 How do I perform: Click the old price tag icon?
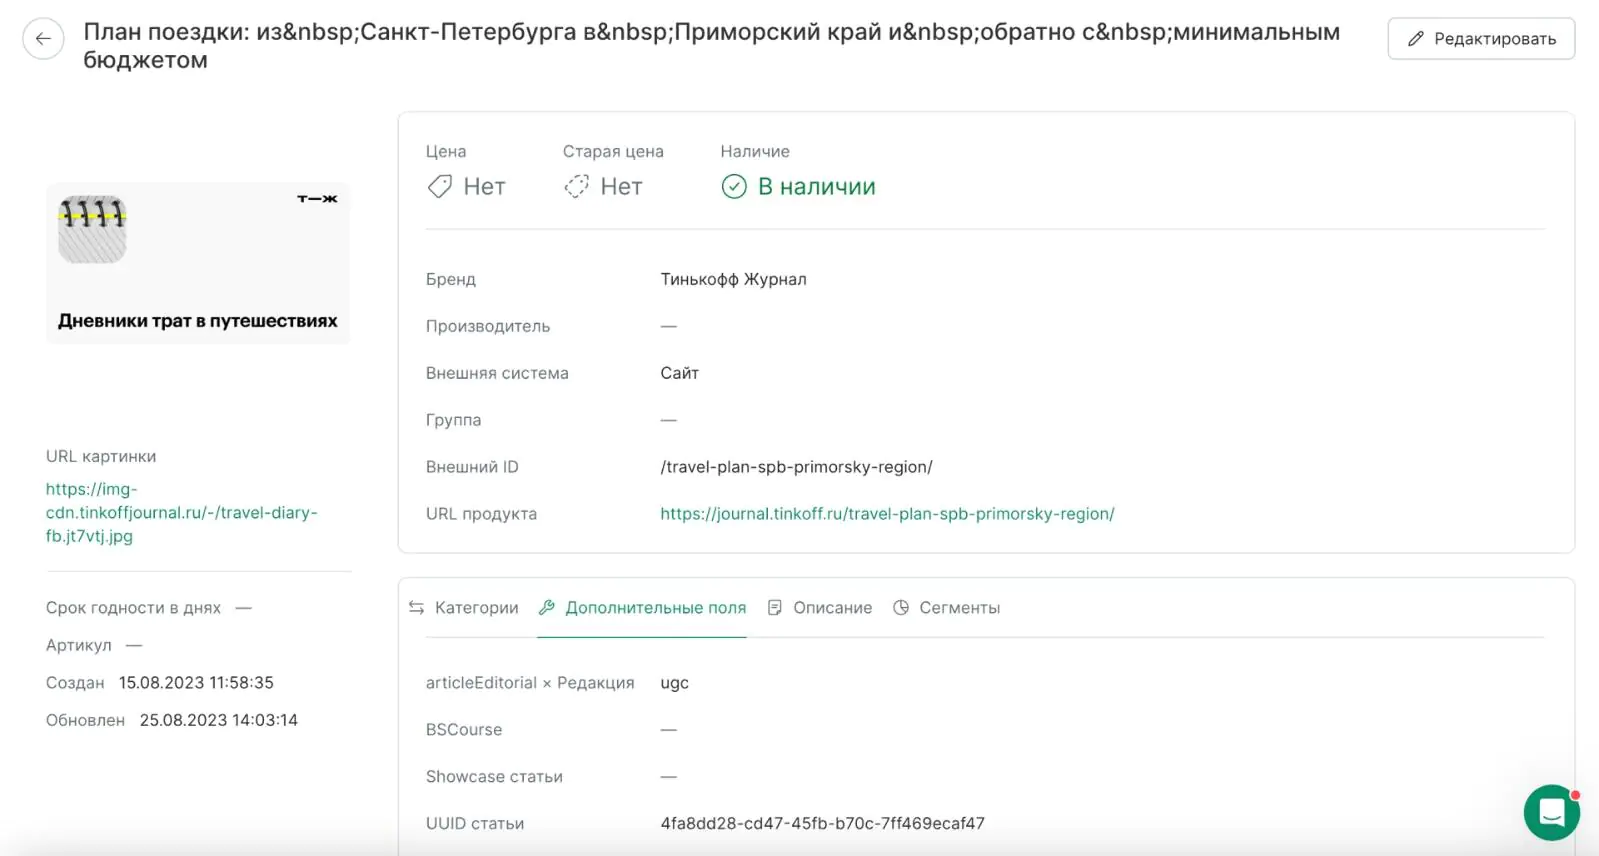(577, 187)
